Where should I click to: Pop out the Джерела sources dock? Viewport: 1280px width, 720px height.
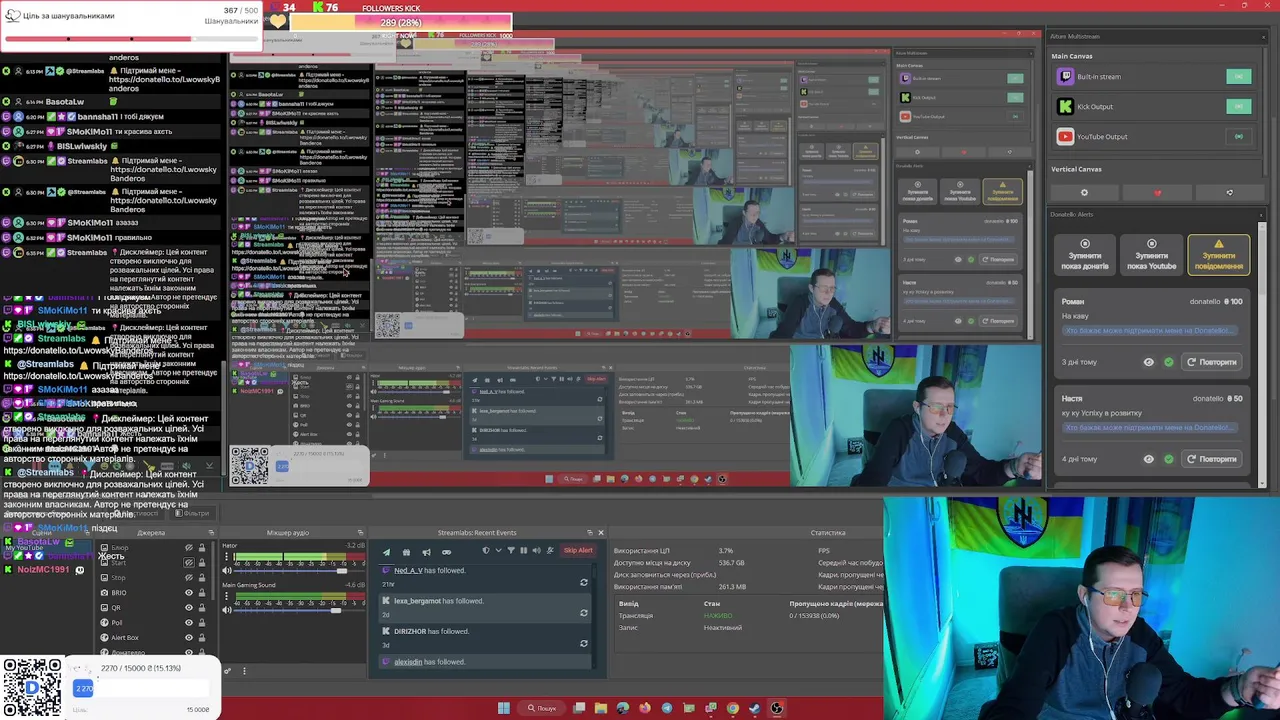(213, 532)
